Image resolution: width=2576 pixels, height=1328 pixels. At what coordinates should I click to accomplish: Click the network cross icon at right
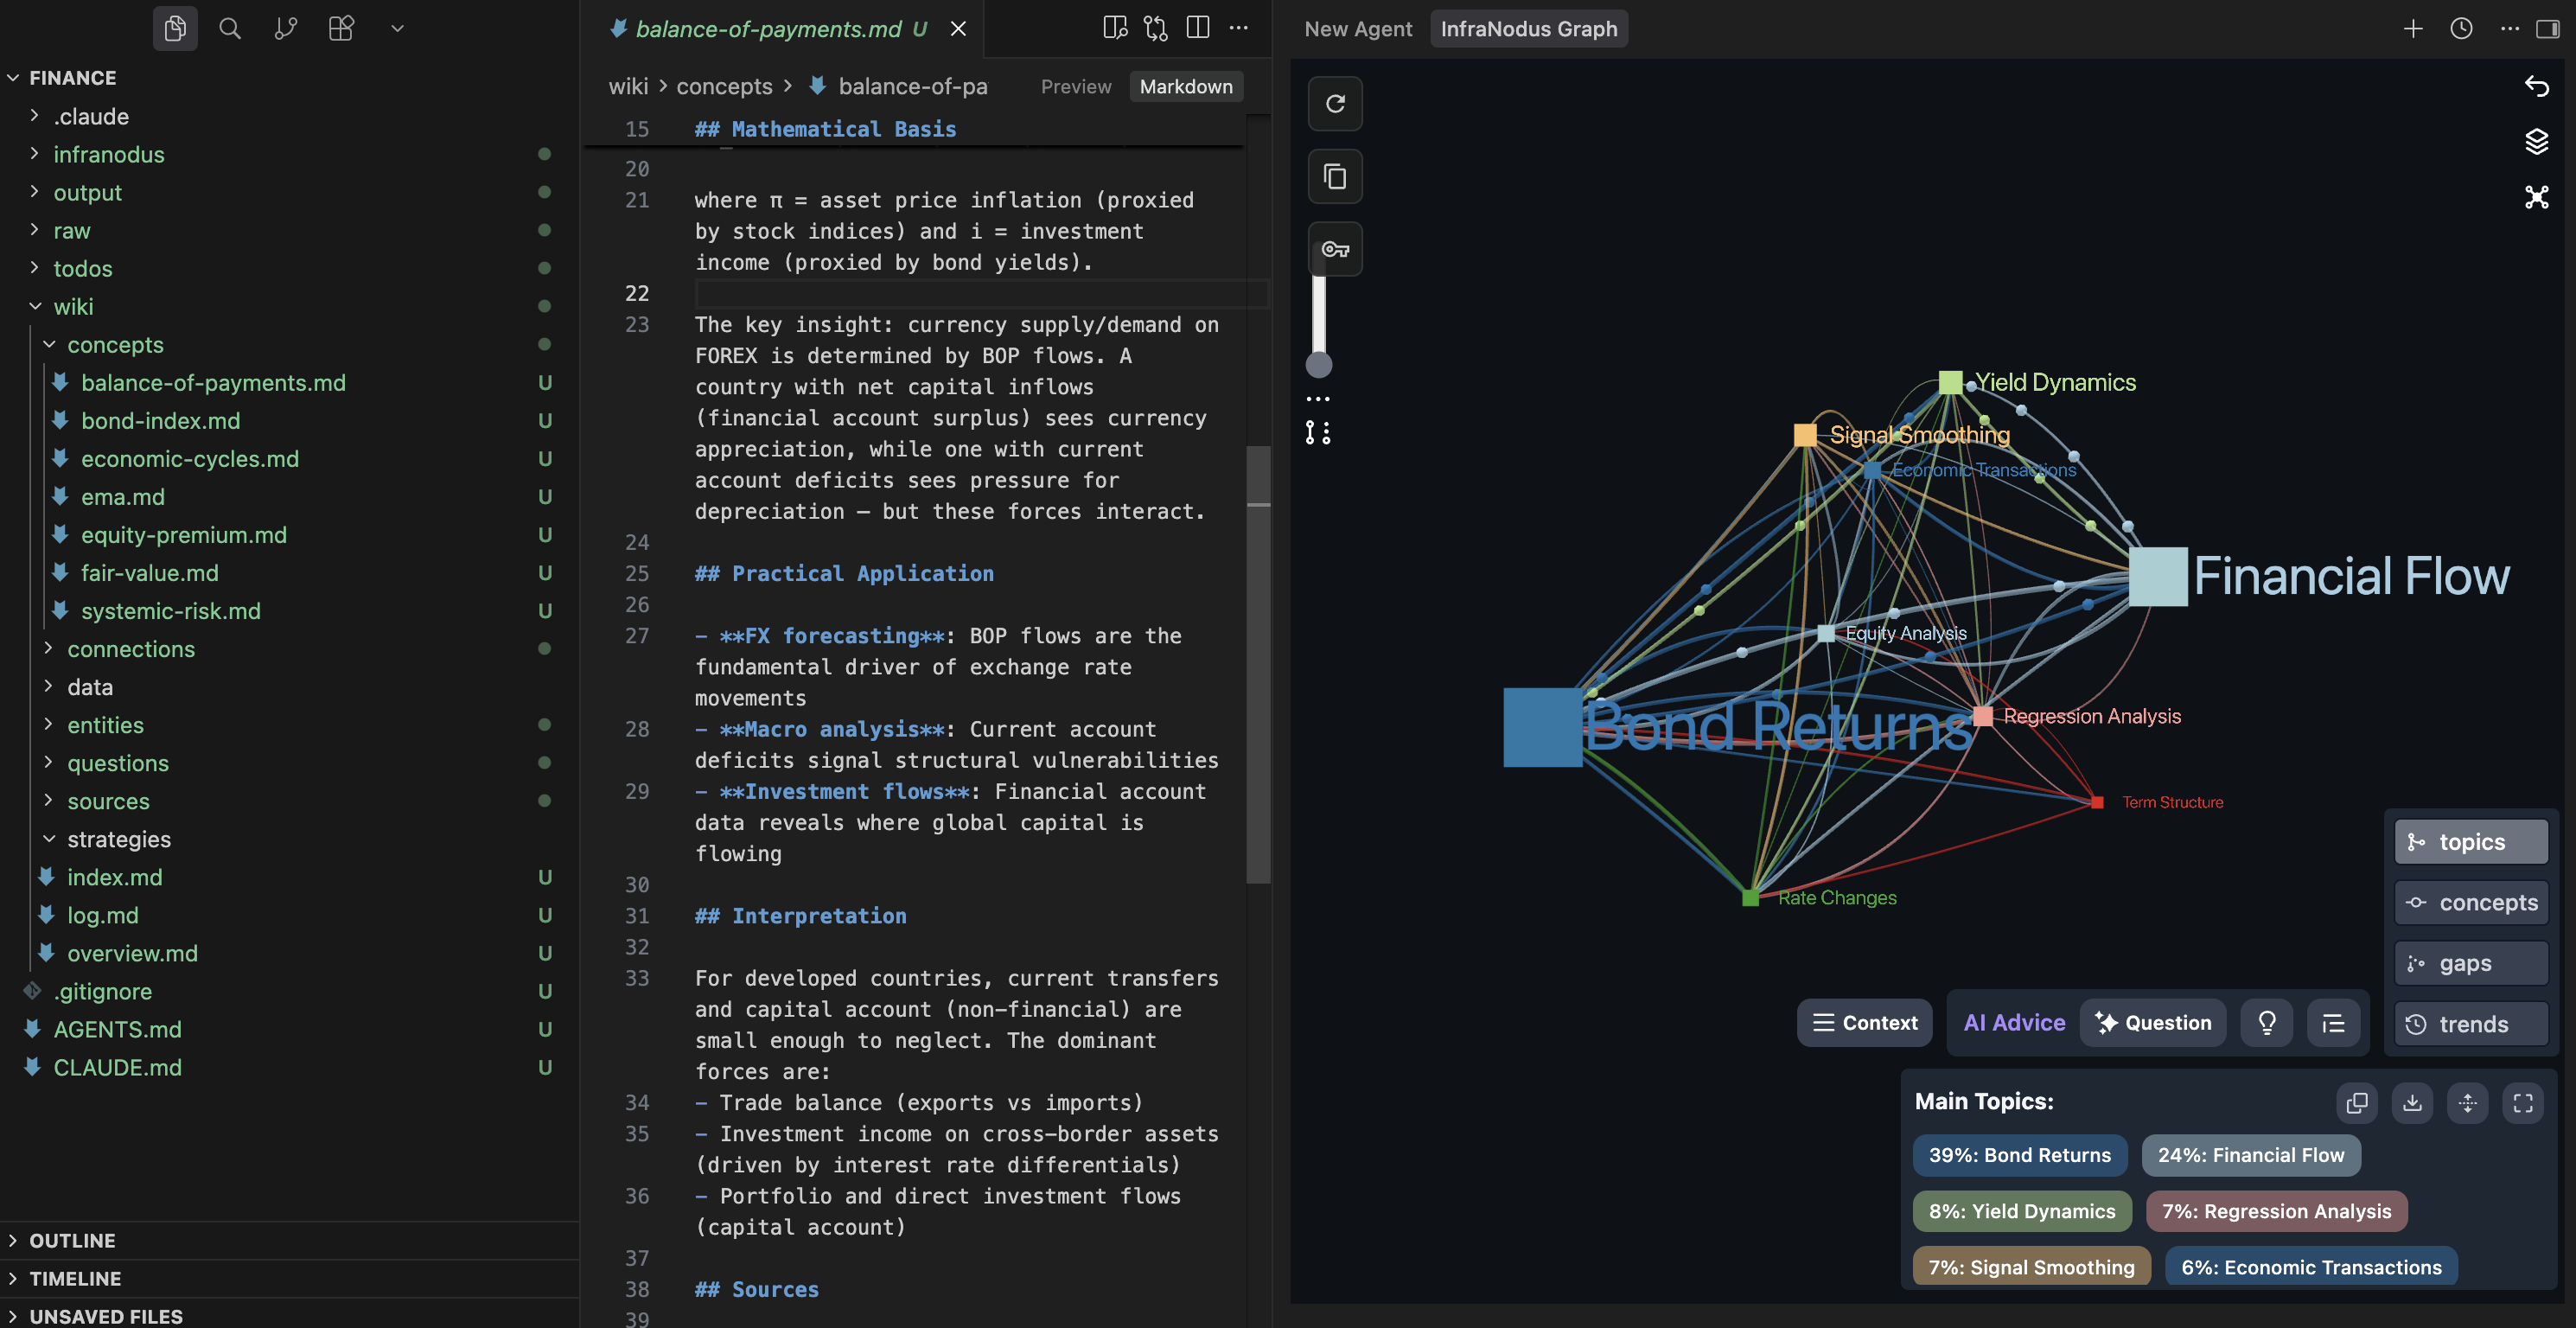tap(2536, 197)
